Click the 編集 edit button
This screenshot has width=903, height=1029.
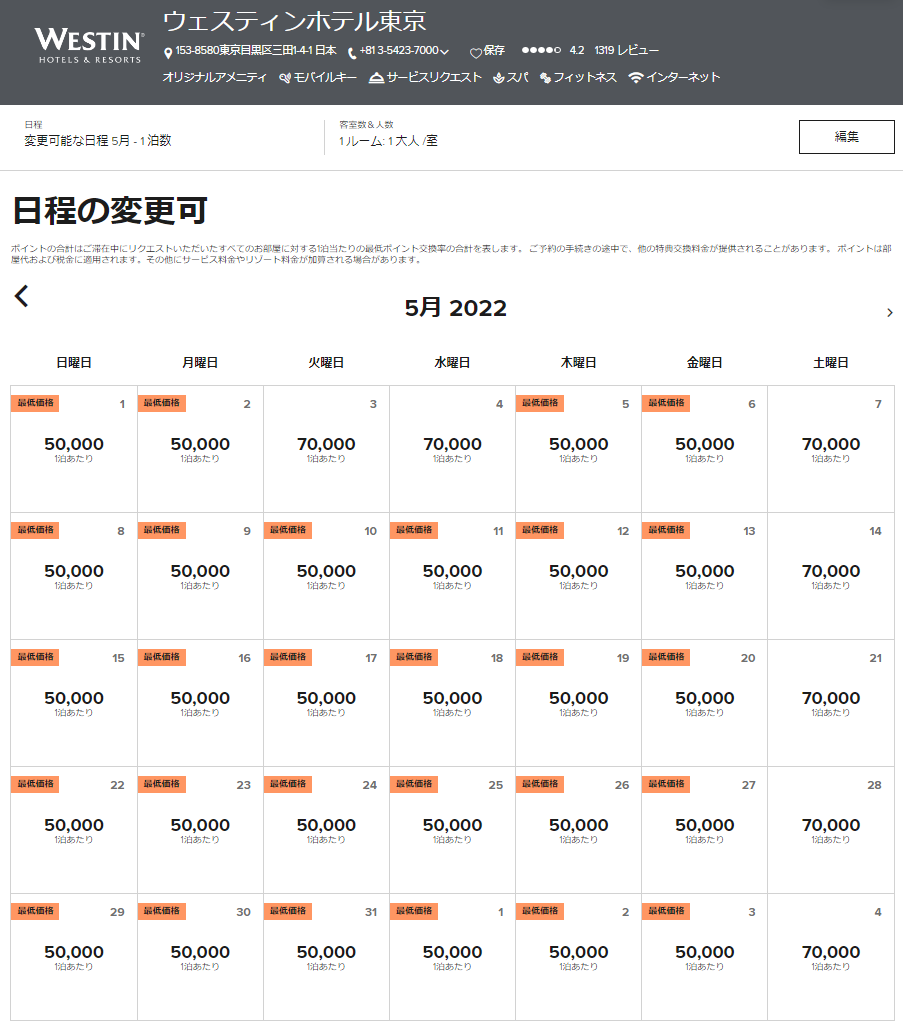tap(846, 137)
